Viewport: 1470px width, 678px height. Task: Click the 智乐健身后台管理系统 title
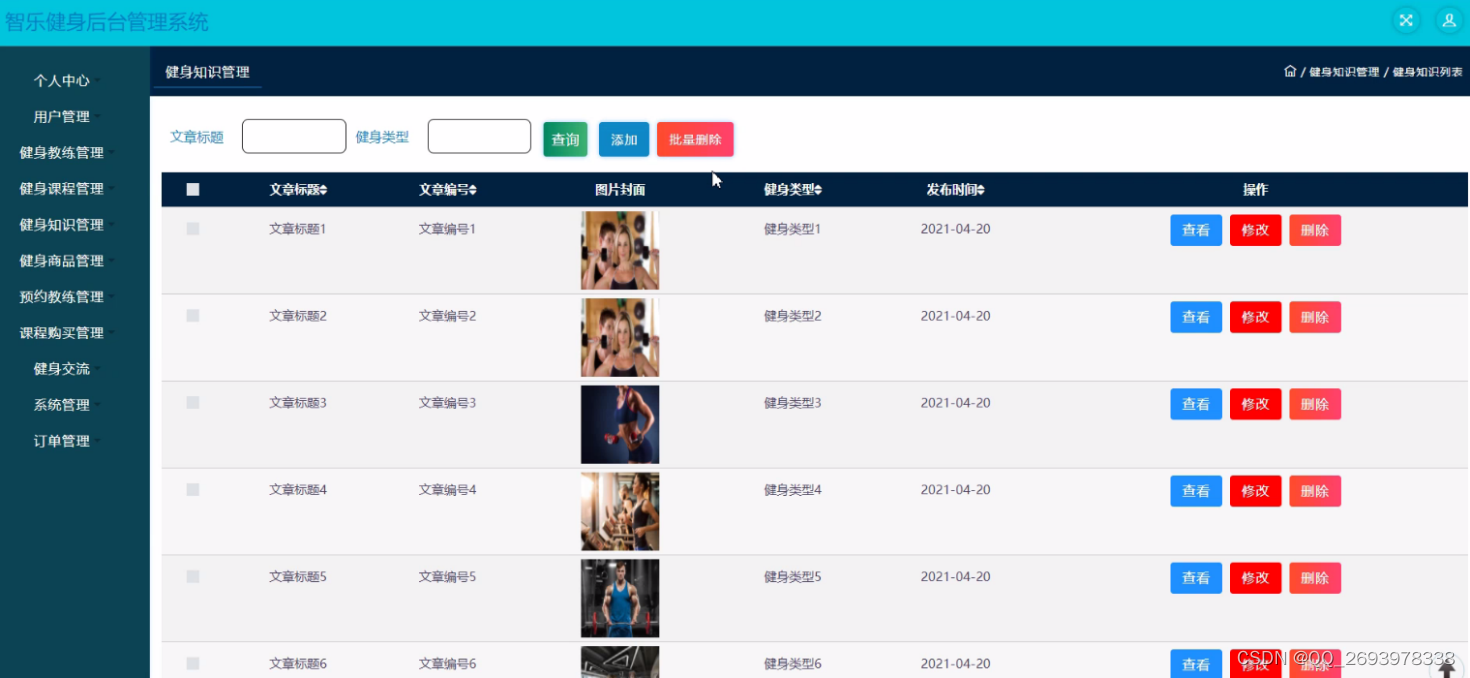pos(107,22)
